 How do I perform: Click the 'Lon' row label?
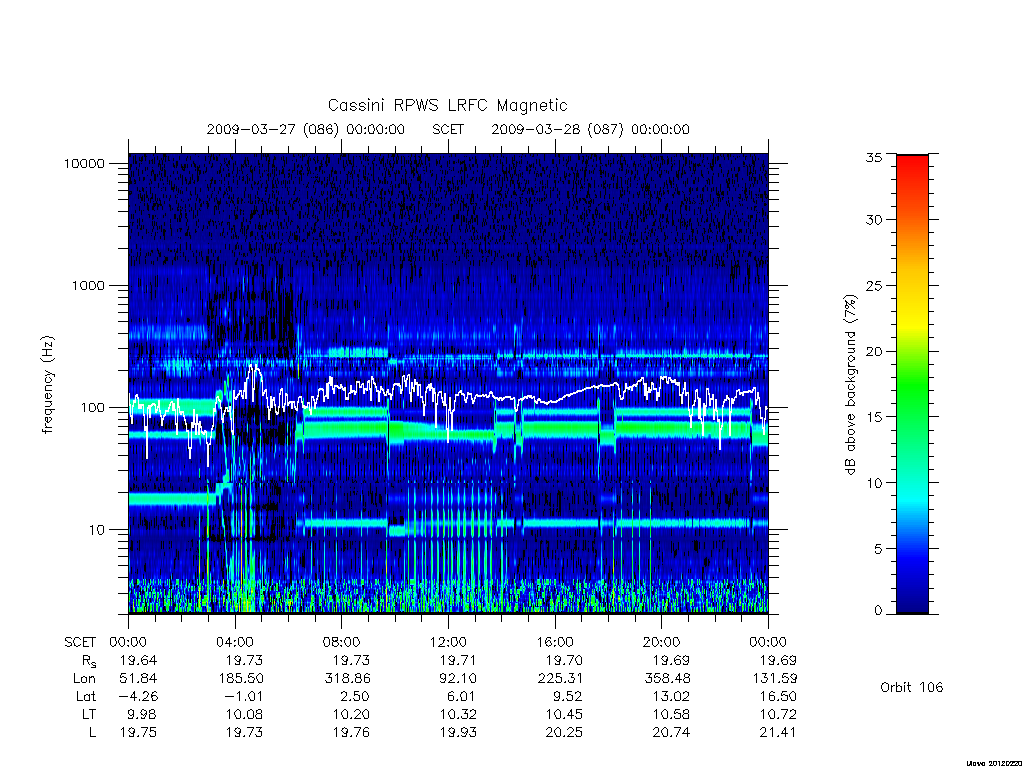(x=84, y=679)
